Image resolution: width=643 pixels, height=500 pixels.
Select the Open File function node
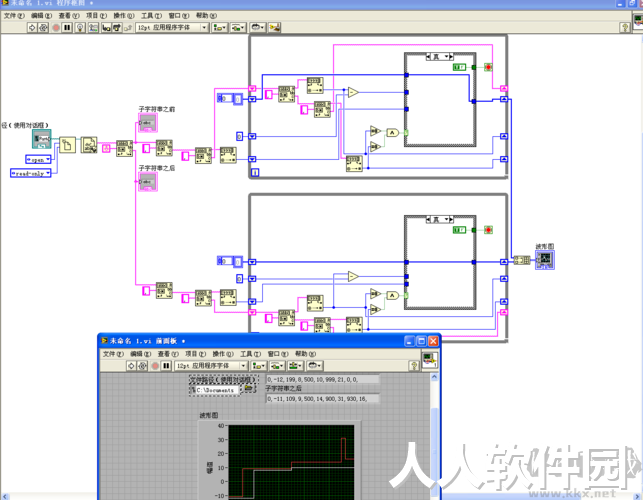click(68, 145)
